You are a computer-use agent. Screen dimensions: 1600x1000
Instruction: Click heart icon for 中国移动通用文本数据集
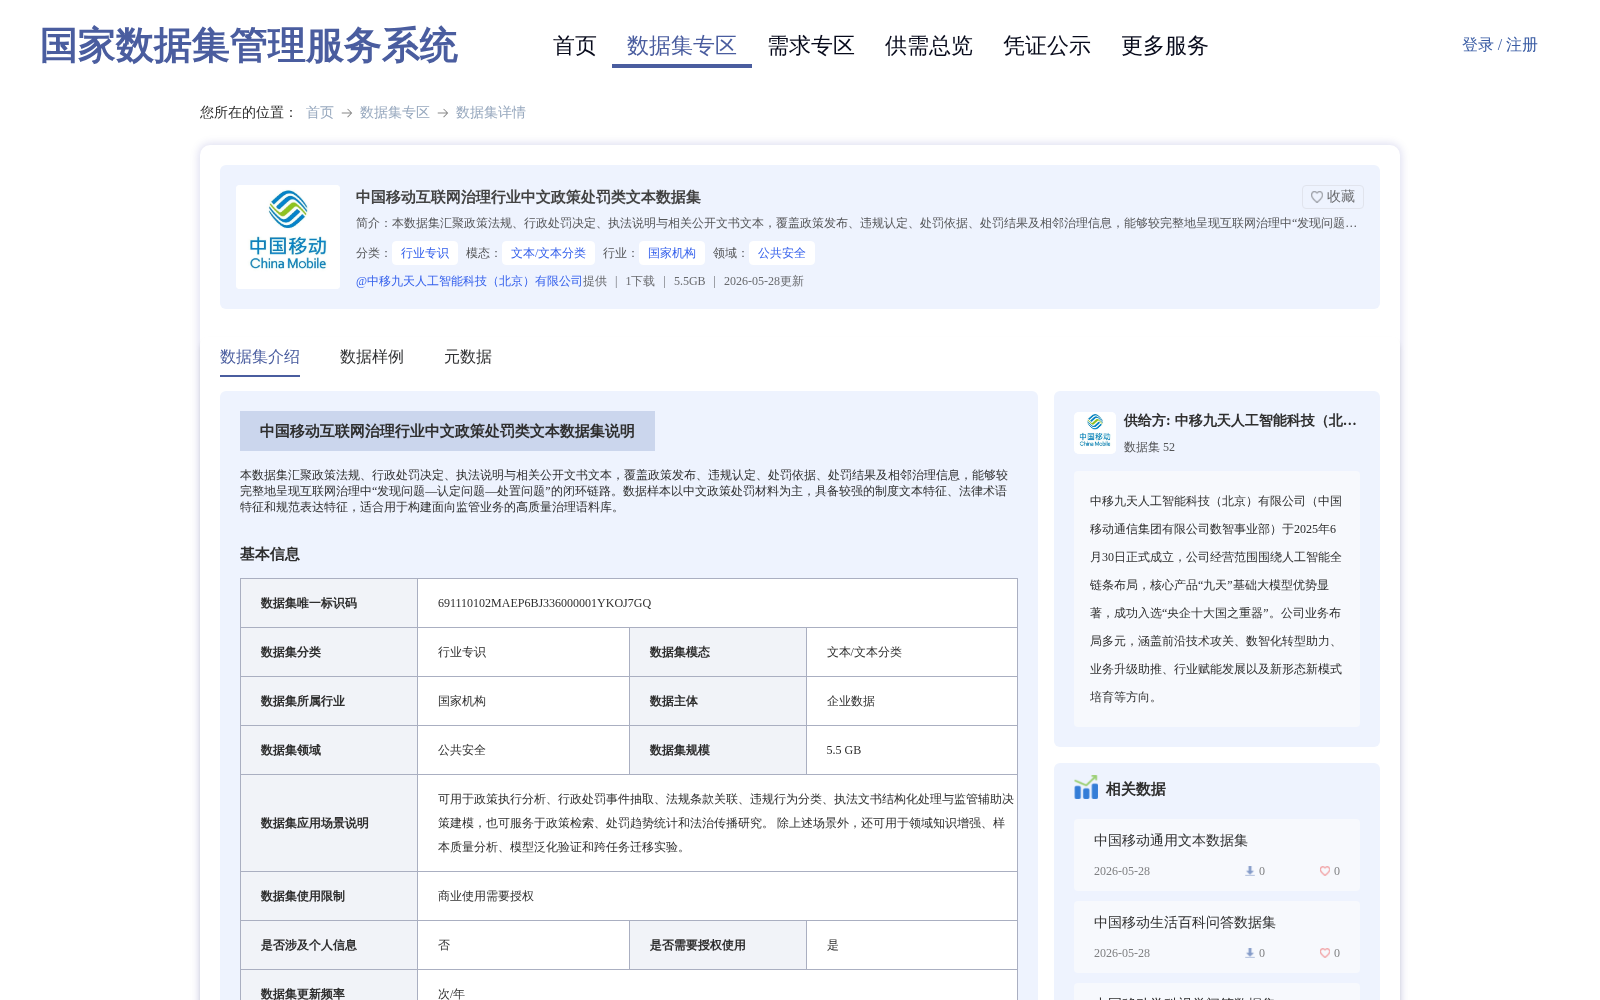(1324, 871)
